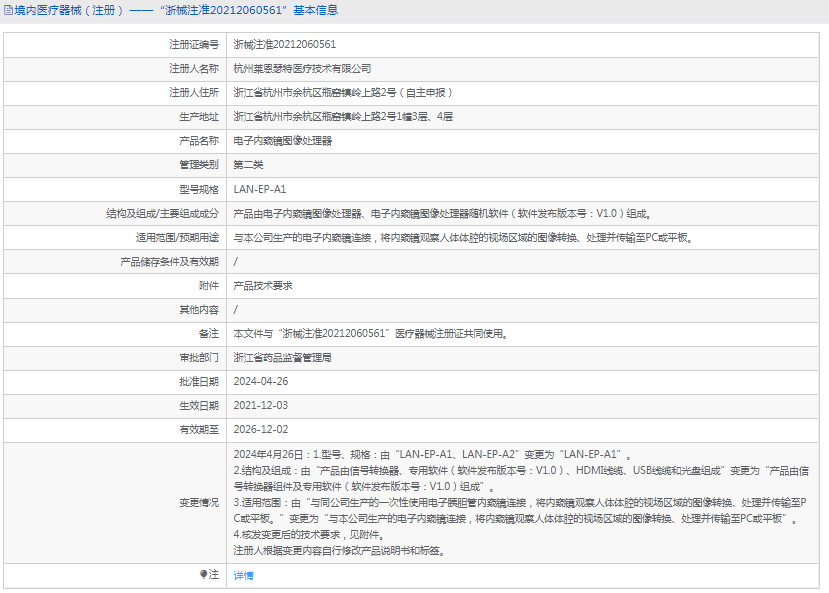Click the 管理类别 label
The image size is (829, 593).
[199, 165]
